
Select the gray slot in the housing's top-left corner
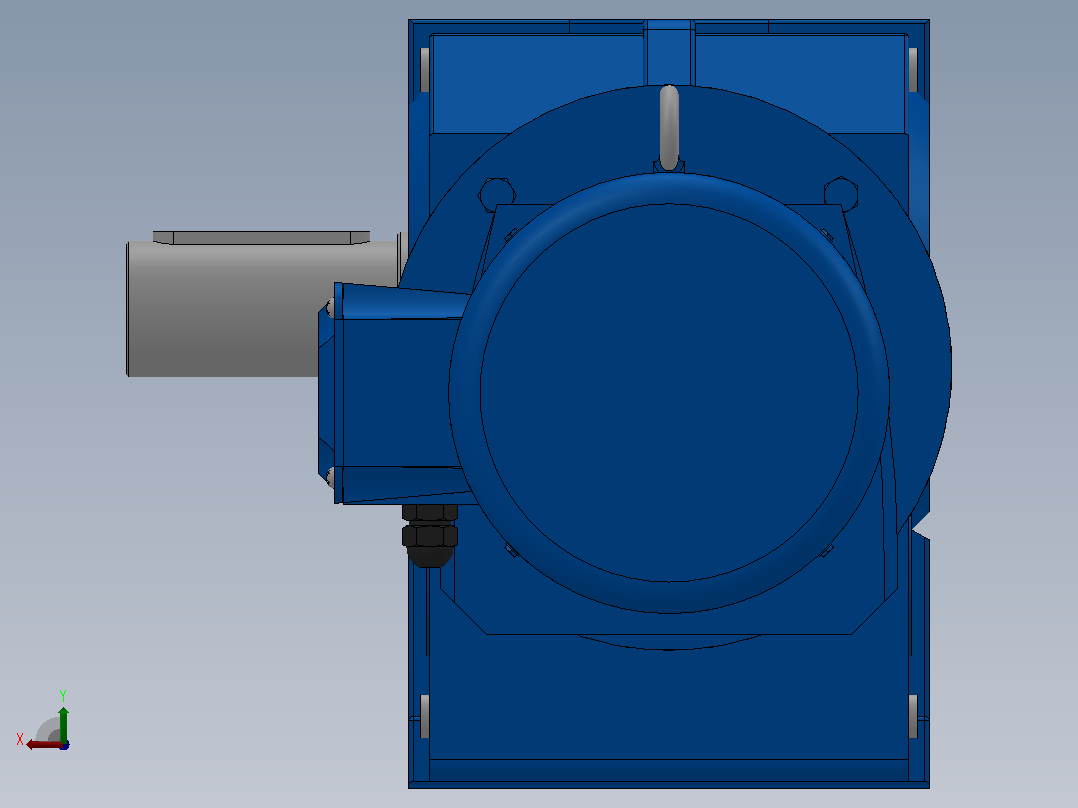[x=424, y=69]
